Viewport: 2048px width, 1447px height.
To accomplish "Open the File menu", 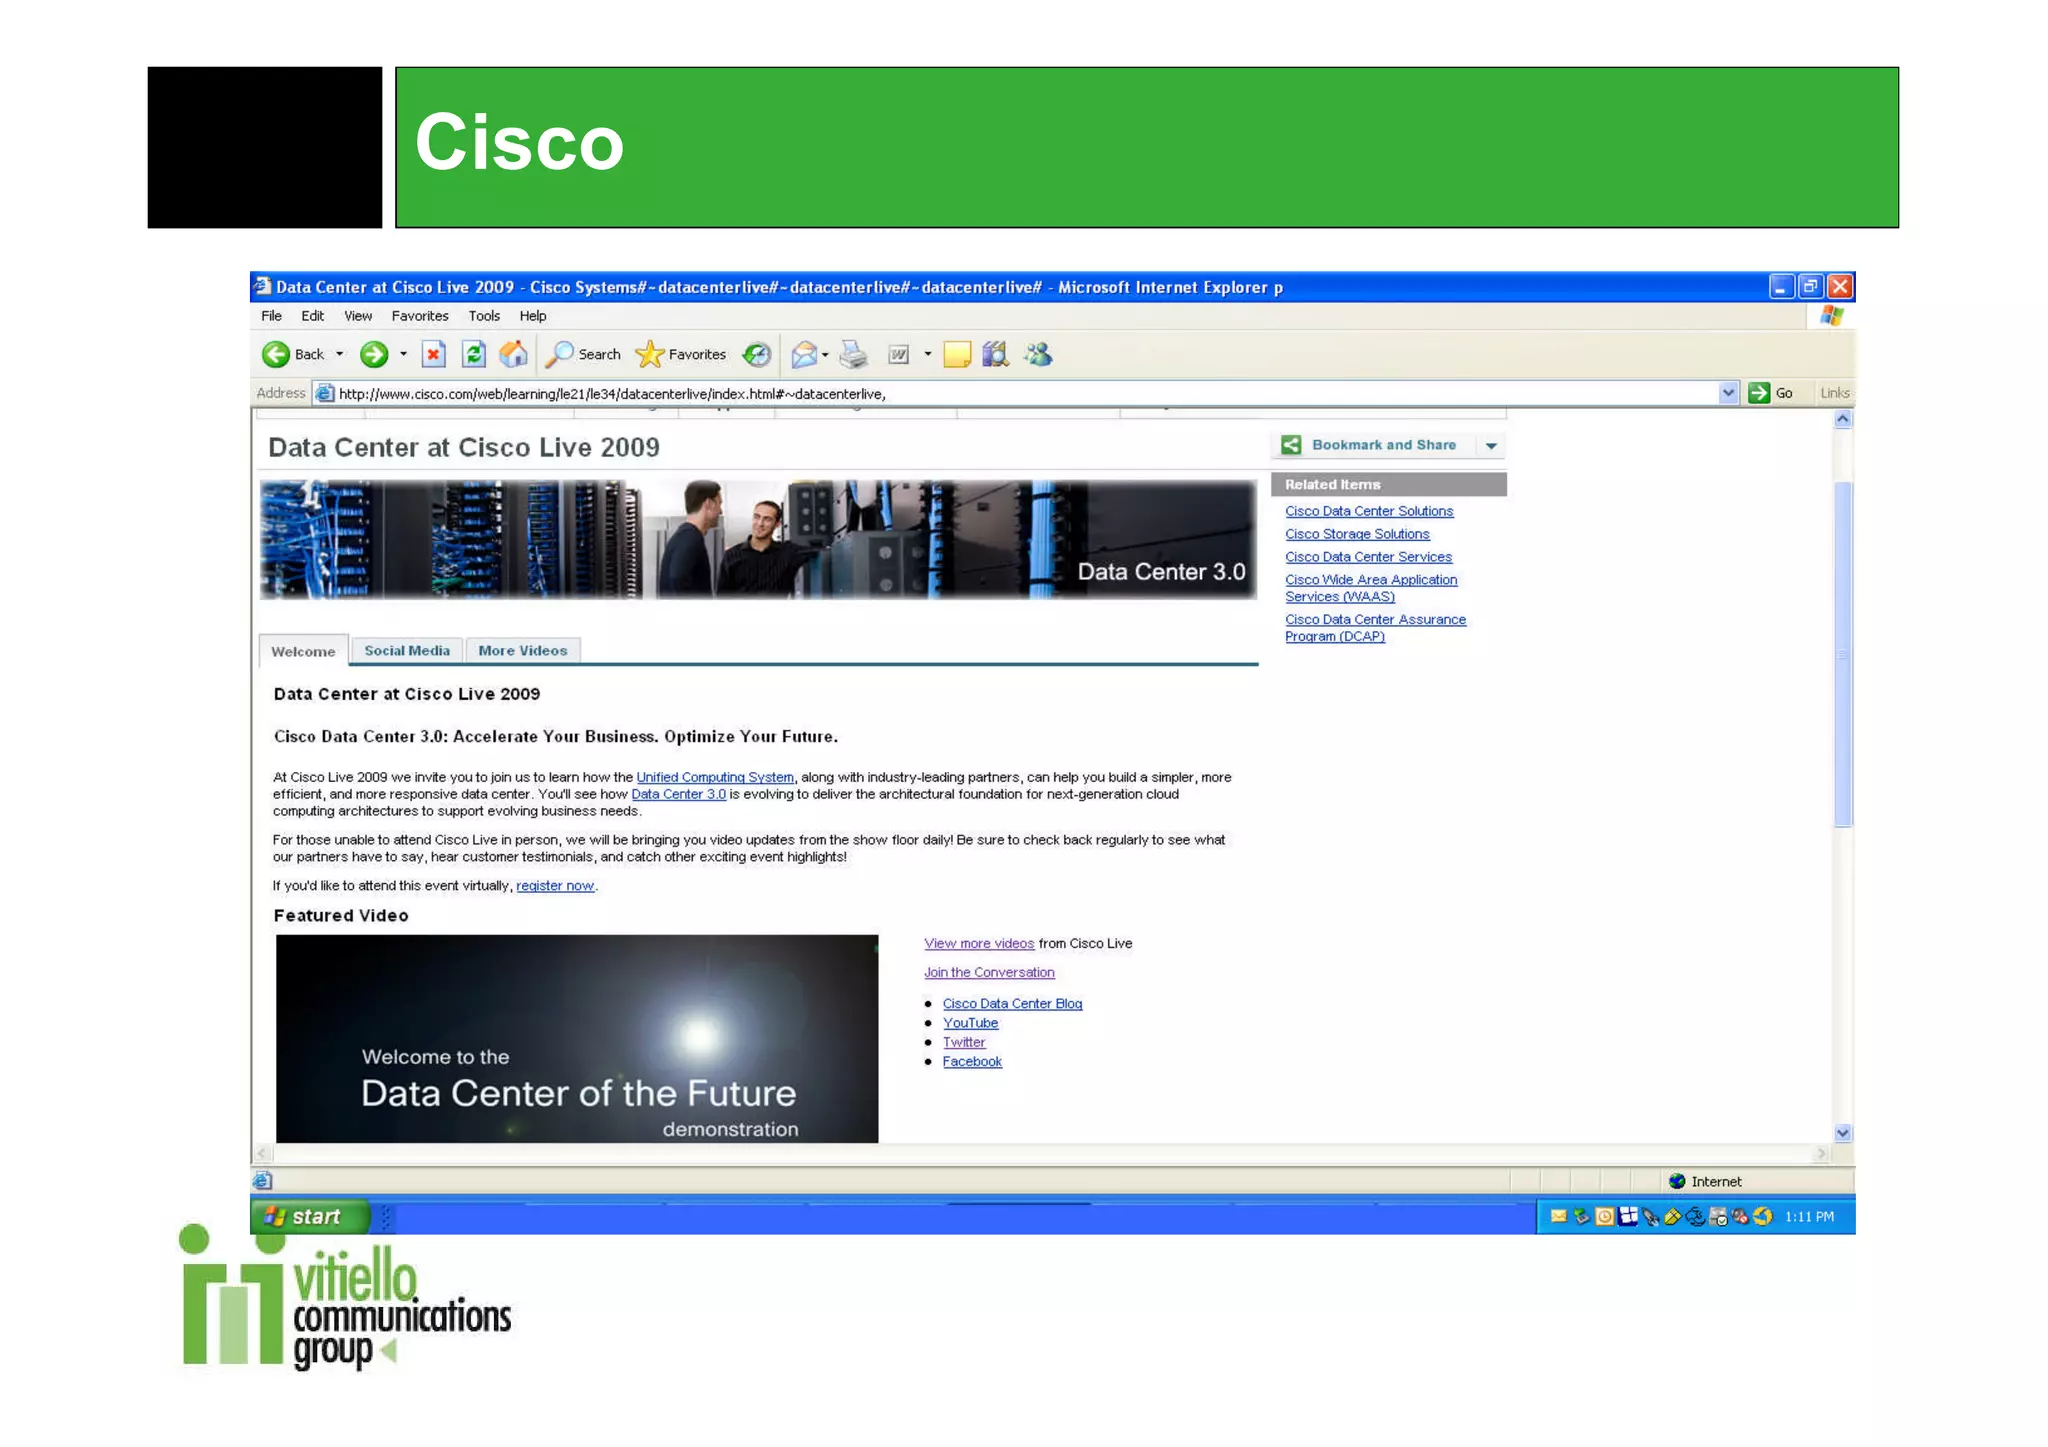I will click(271, 316).
